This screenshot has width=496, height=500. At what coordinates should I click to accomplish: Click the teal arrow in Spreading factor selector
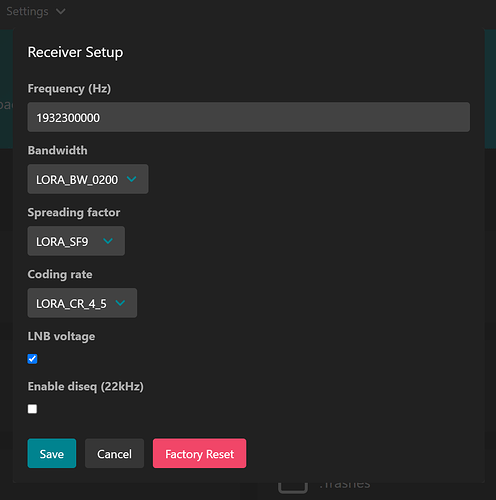108,241
